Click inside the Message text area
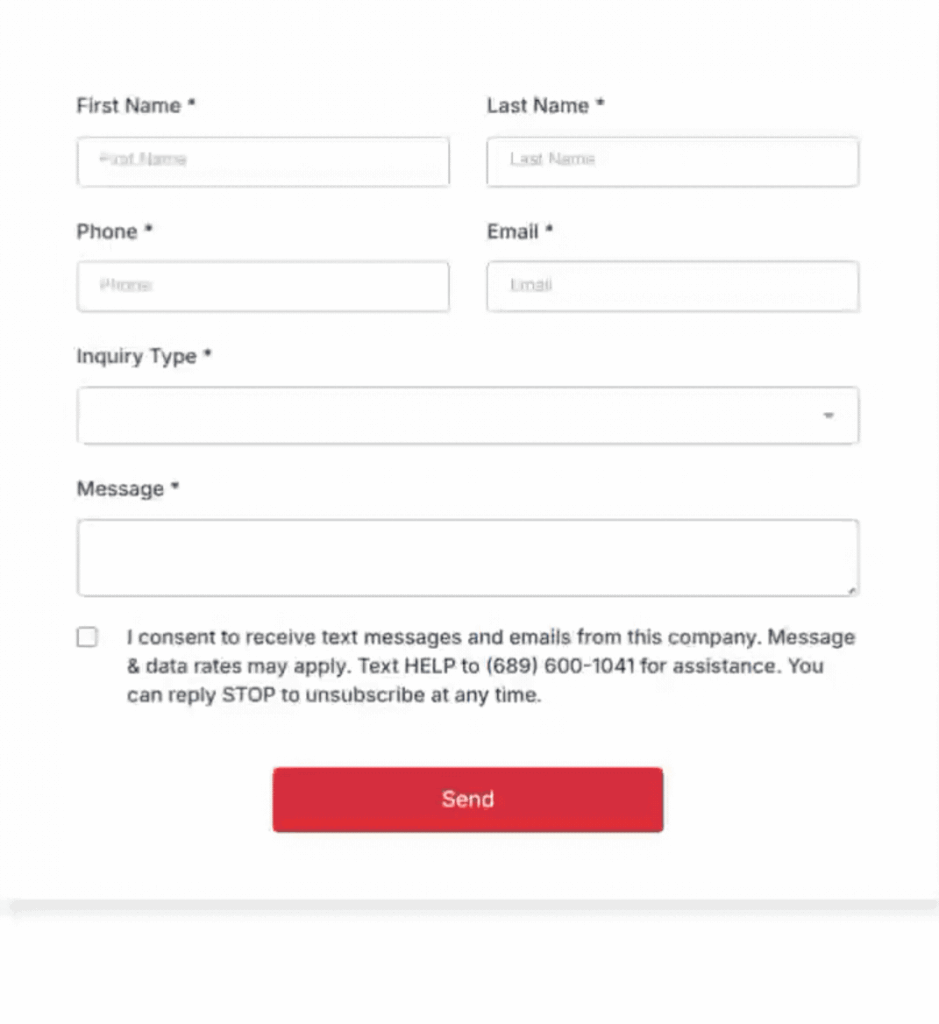The image size is (939, 1024). [x=467, y=557]
